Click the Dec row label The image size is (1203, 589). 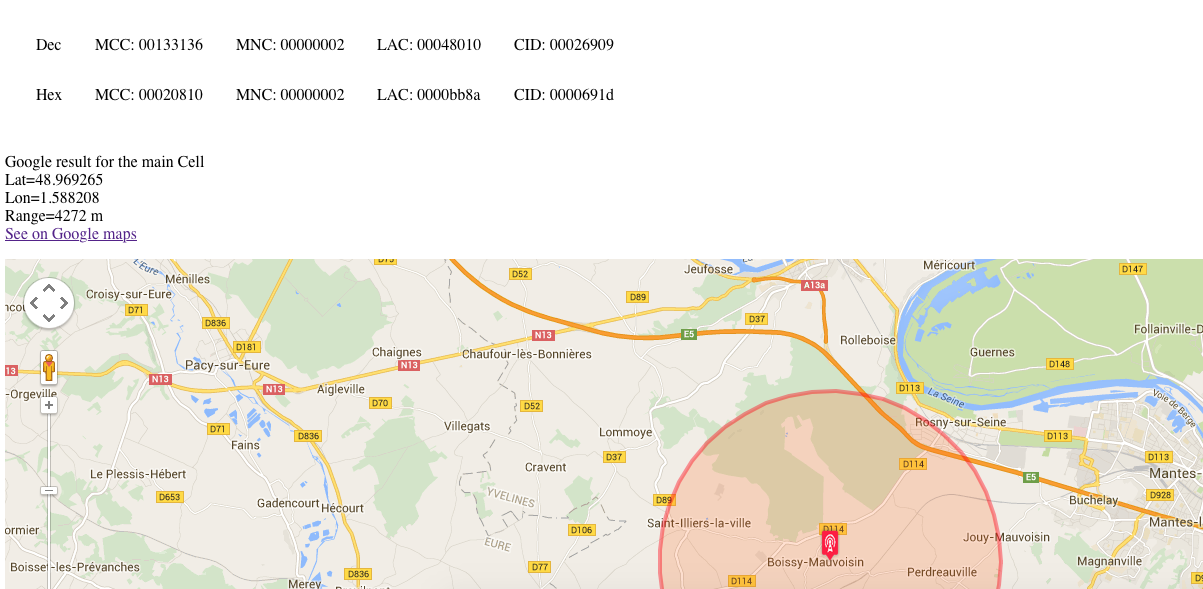point(49,45)
